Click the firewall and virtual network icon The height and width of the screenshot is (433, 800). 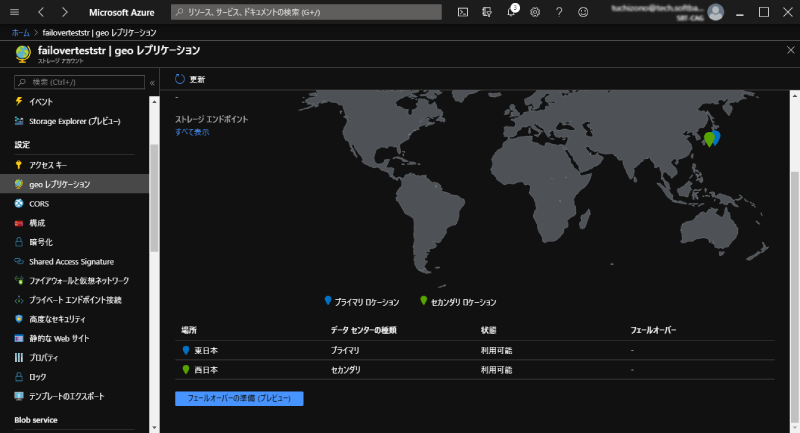point(19,280)
